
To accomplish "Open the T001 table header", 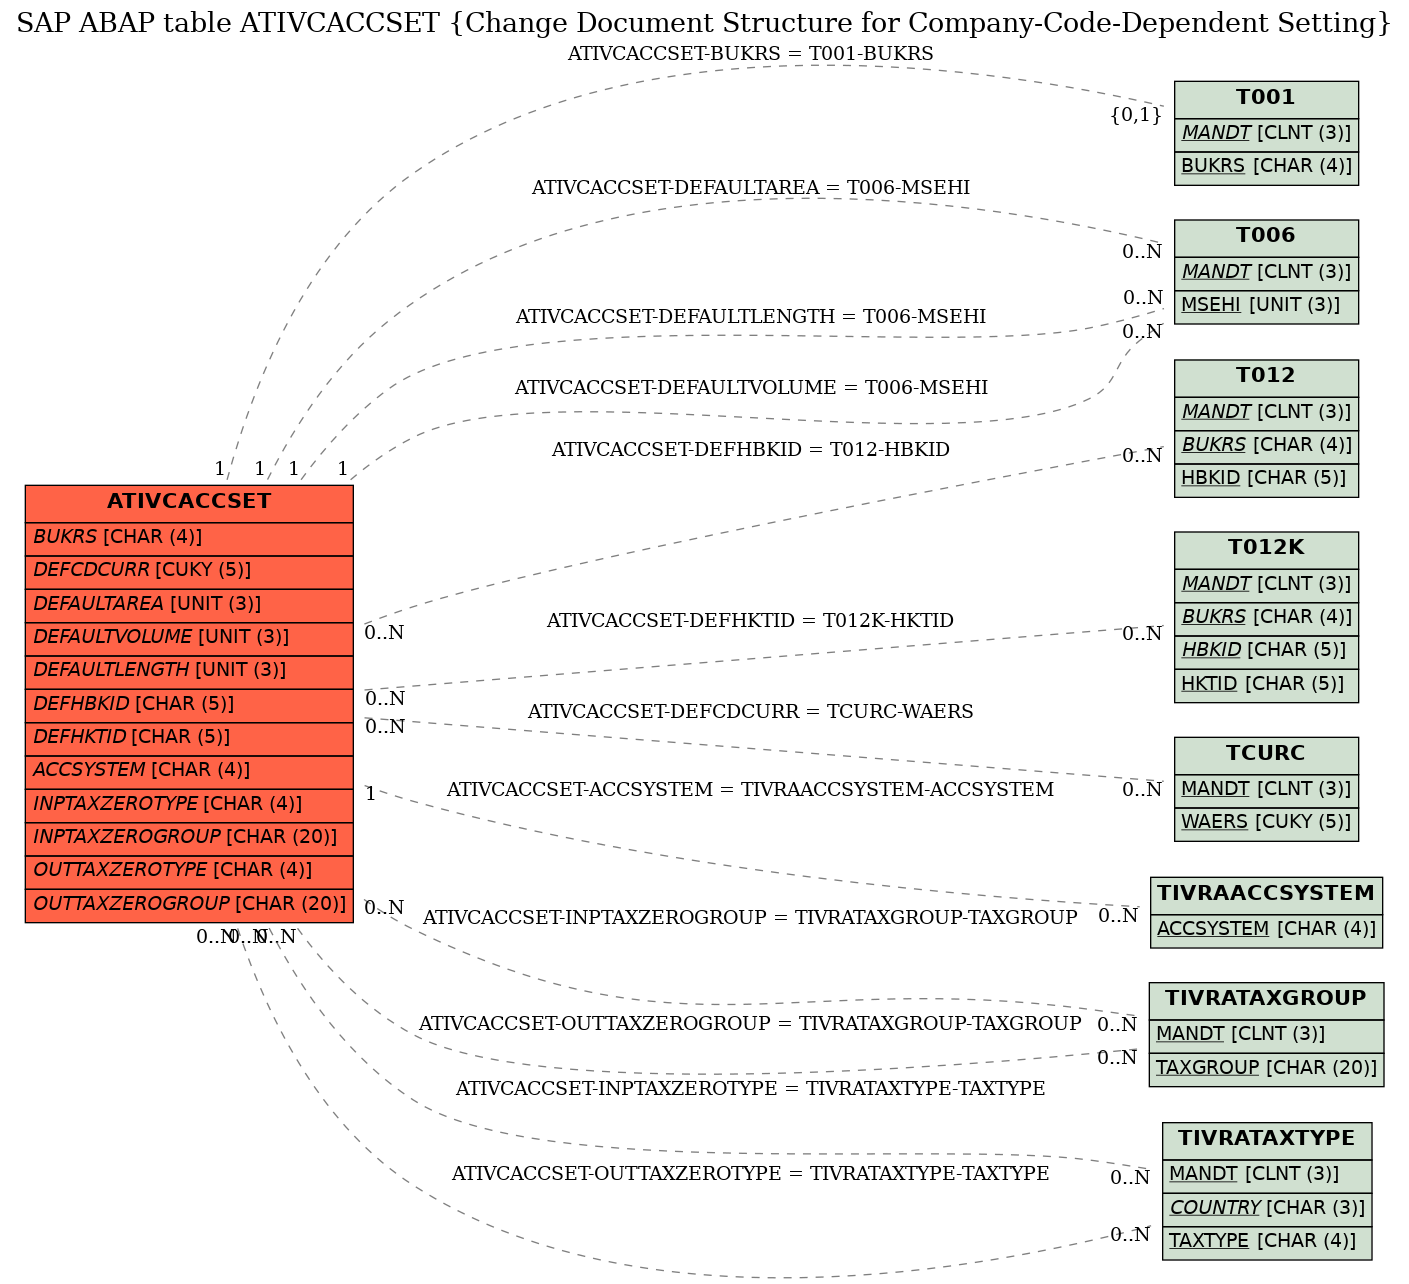I will coord(1266,98).
